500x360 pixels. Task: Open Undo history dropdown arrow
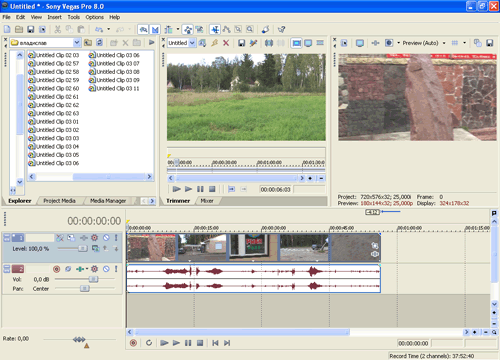tap(109, 29)
